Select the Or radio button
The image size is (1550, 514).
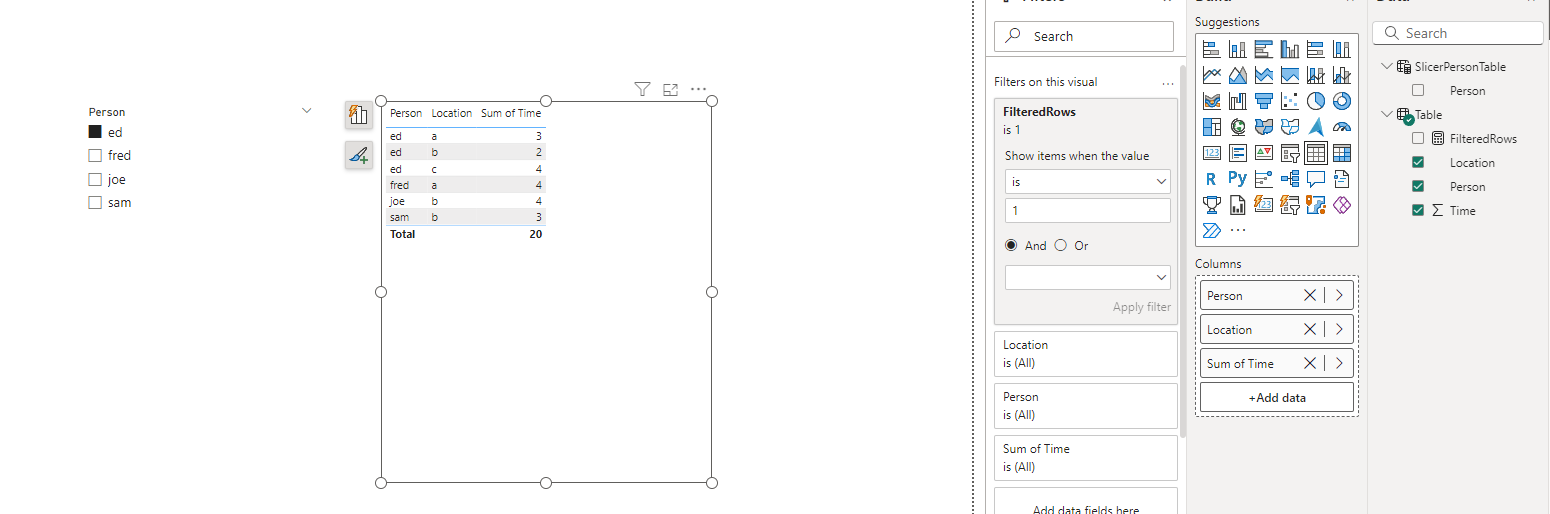1061,245
